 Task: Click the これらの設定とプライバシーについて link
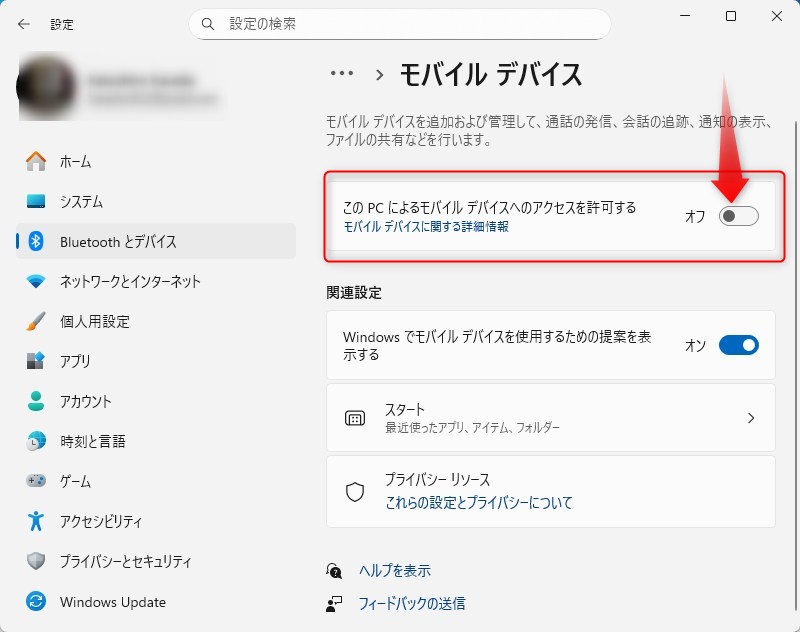(x=479, y=503)
